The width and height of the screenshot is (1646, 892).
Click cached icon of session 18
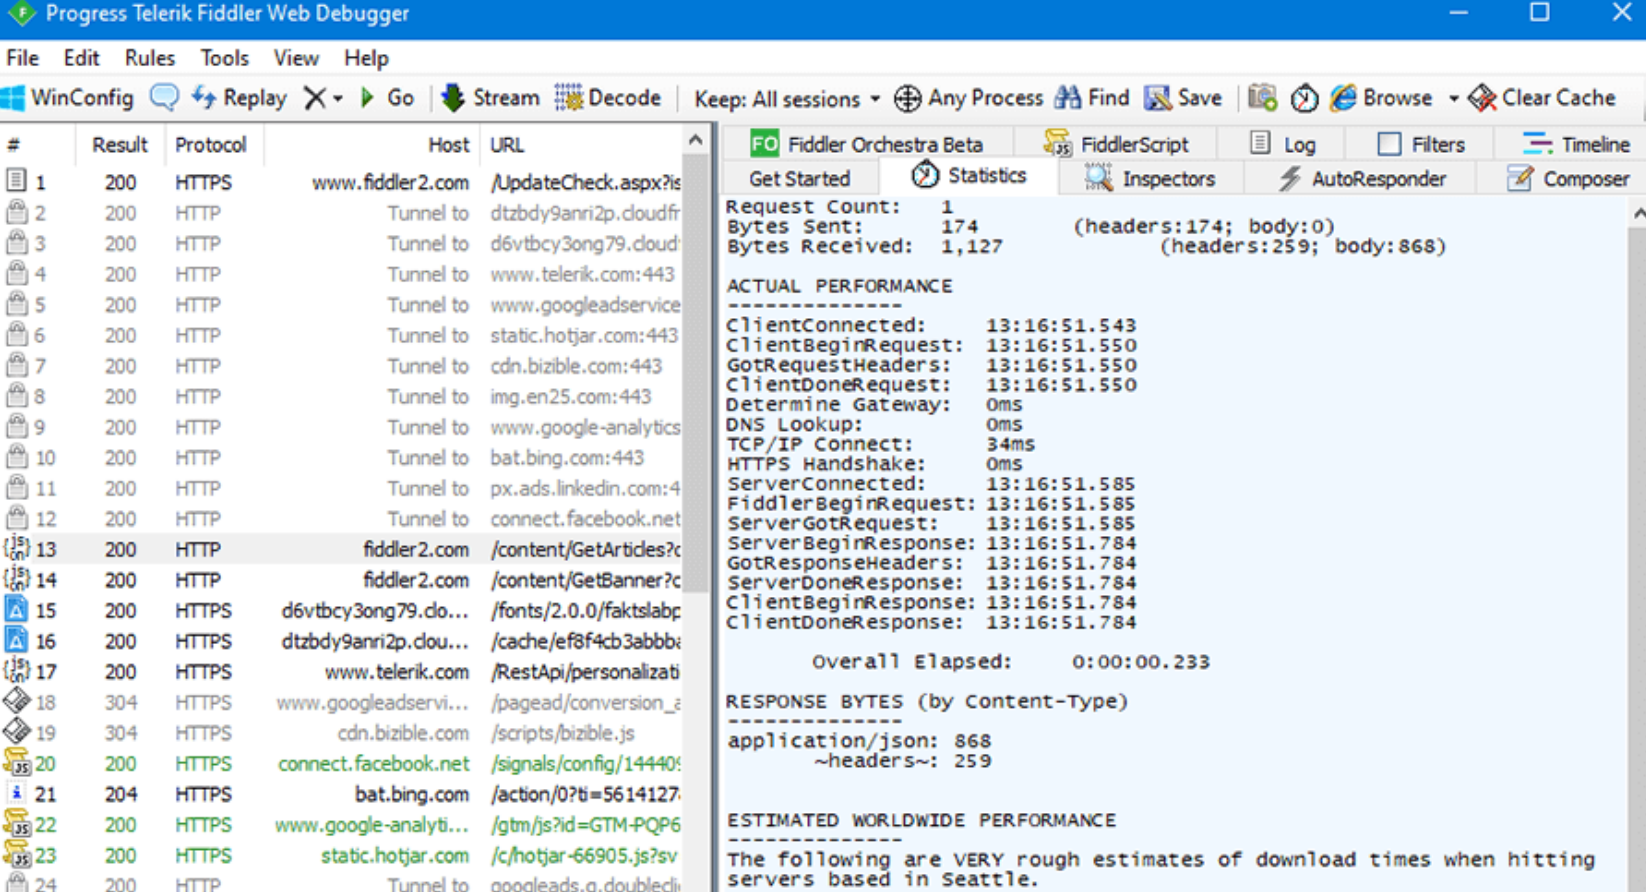coord(16,701)
